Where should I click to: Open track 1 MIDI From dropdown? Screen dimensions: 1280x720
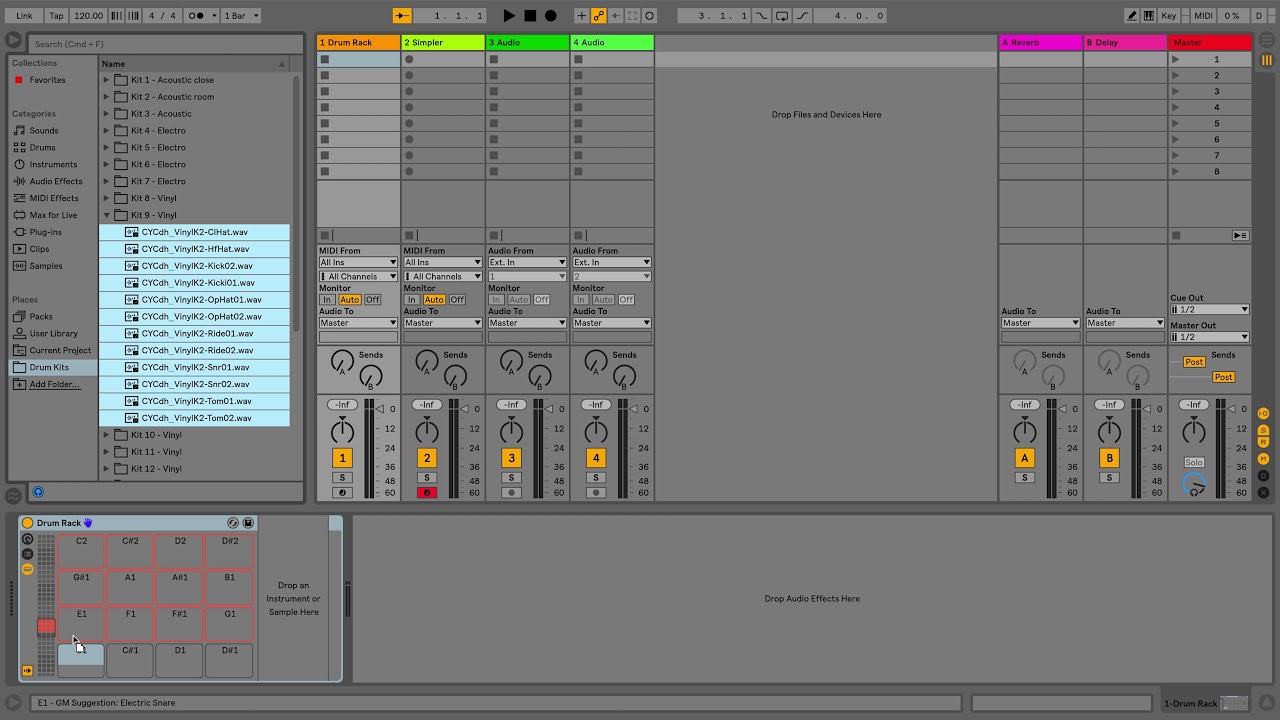[x=358, y=263]
